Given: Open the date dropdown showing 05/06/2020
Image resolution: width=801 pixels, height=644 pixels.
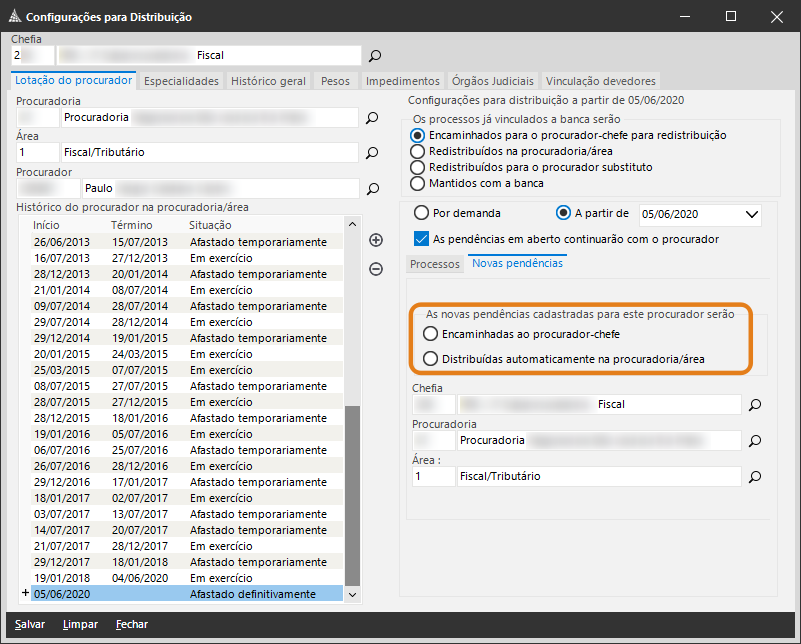Looking at the screenshot, I should click(x=752, y=214).
